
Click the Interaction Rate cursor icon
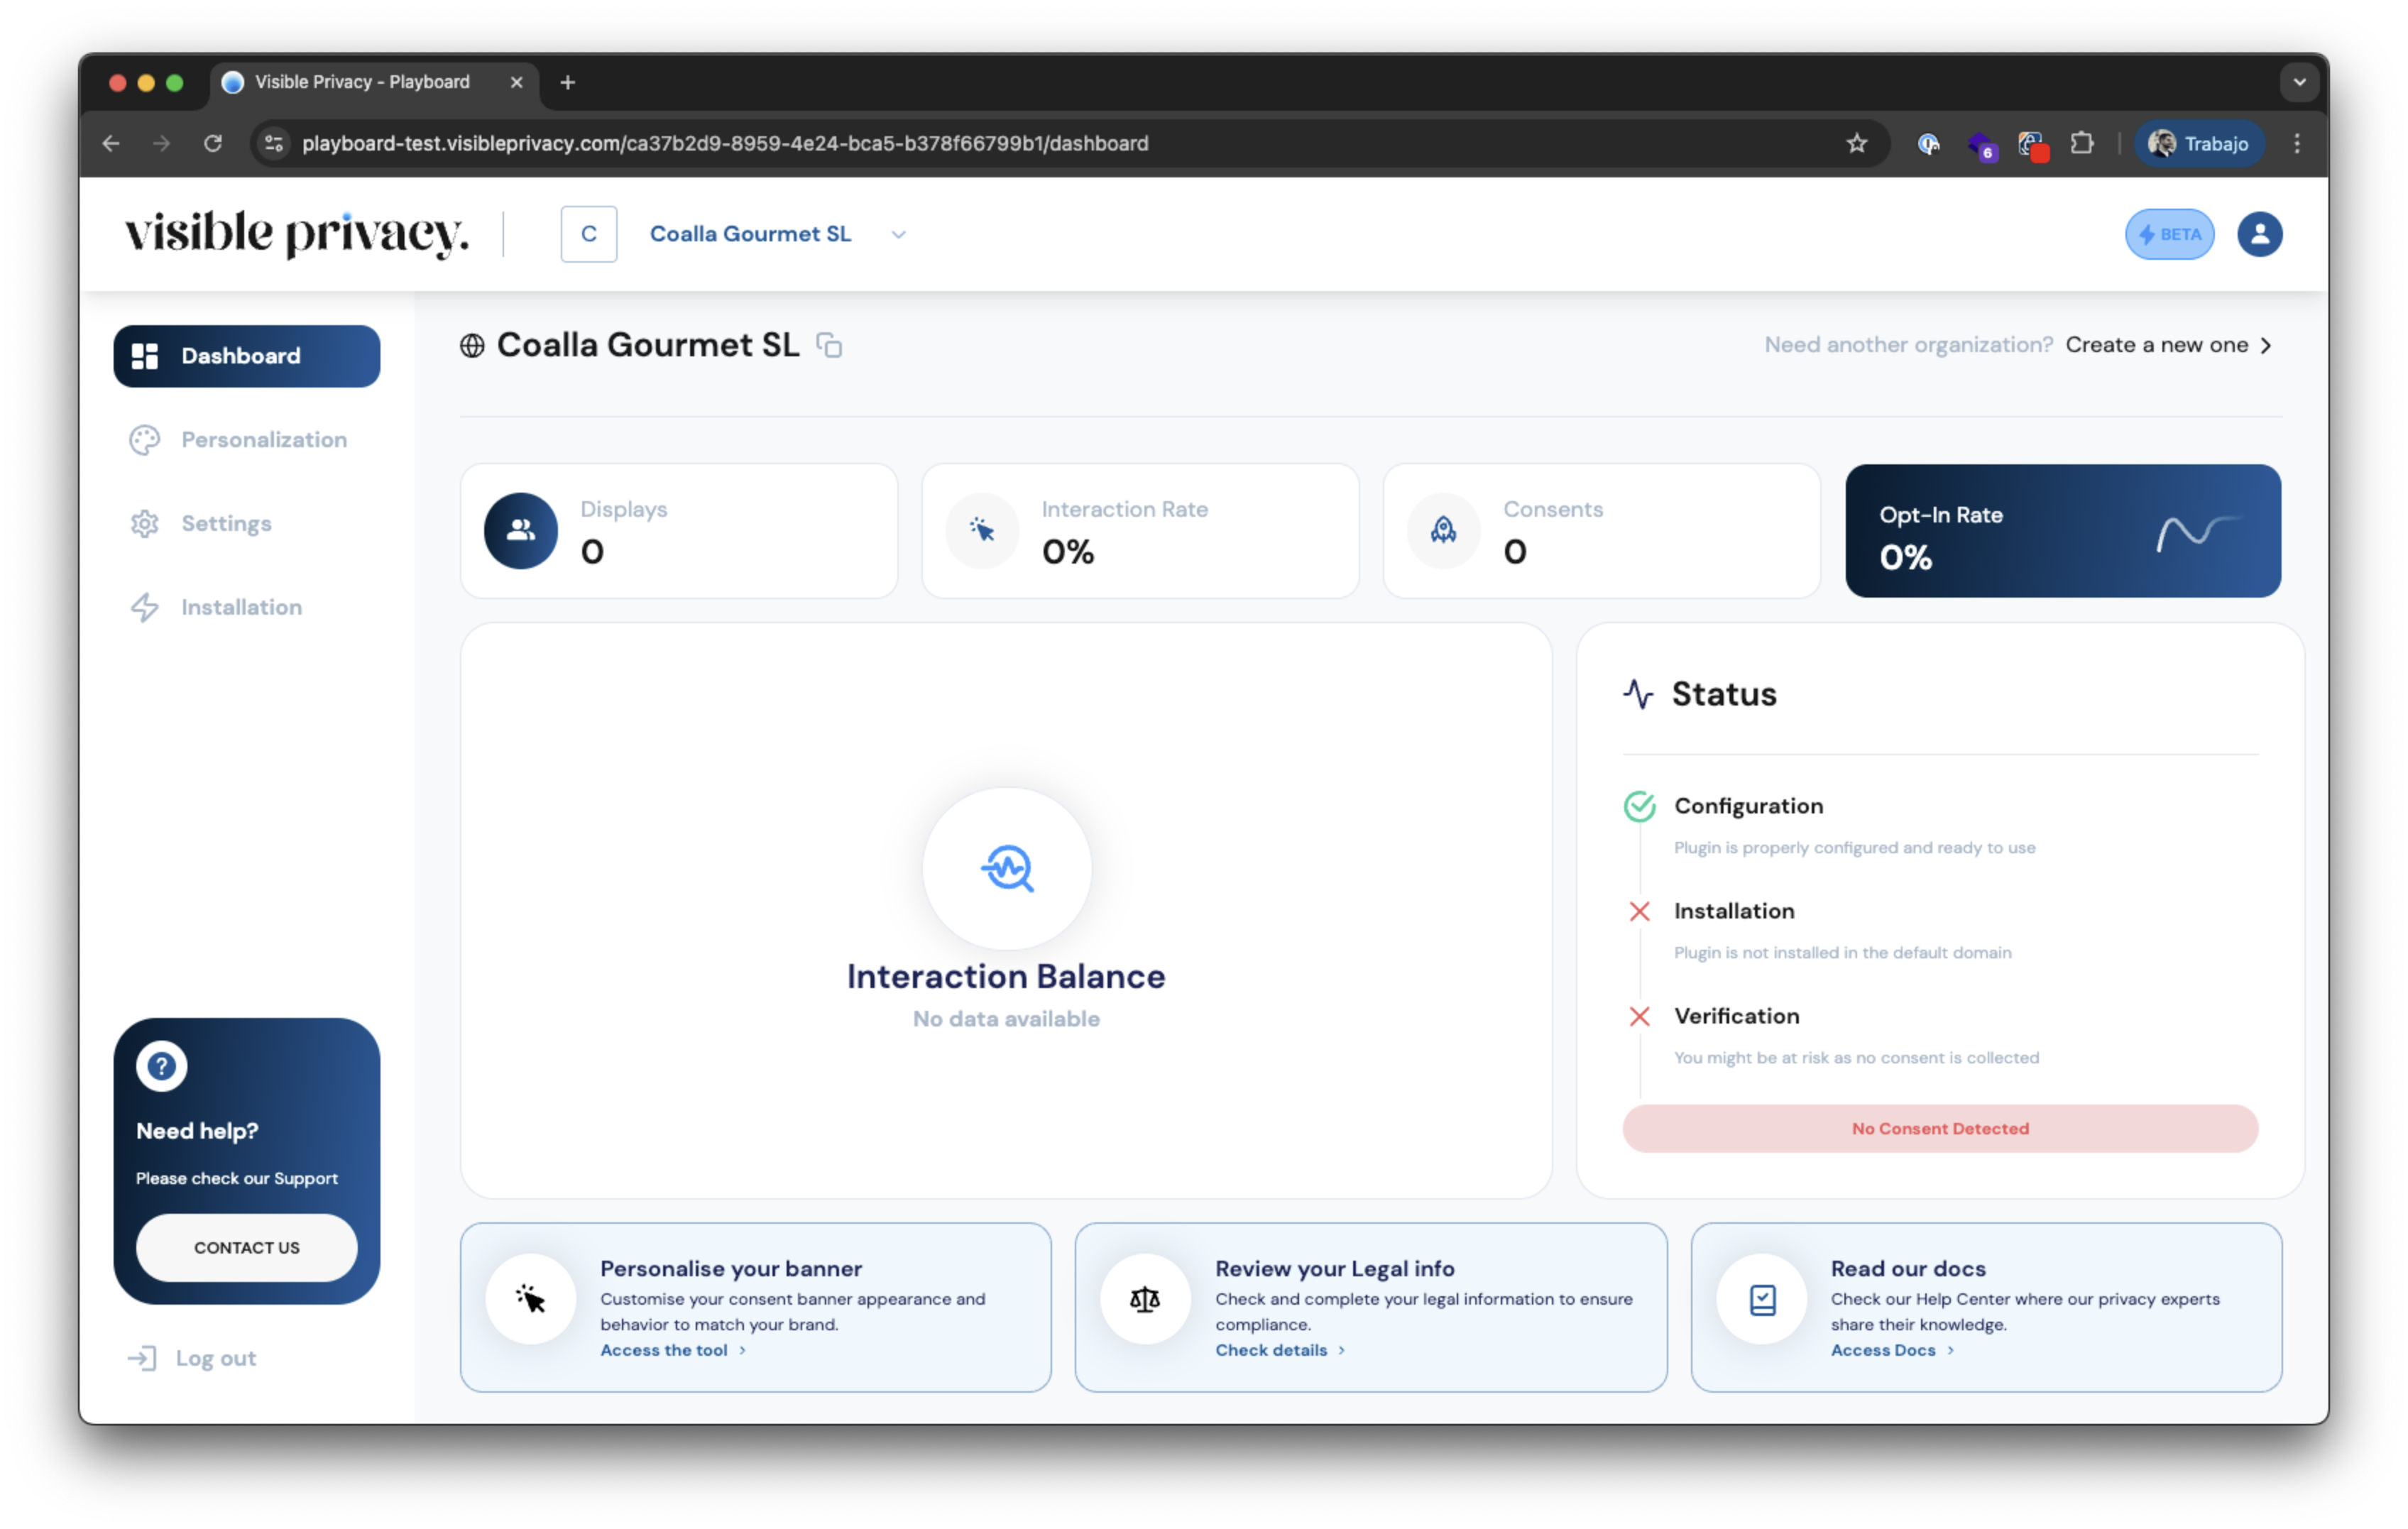click(981, 530)
